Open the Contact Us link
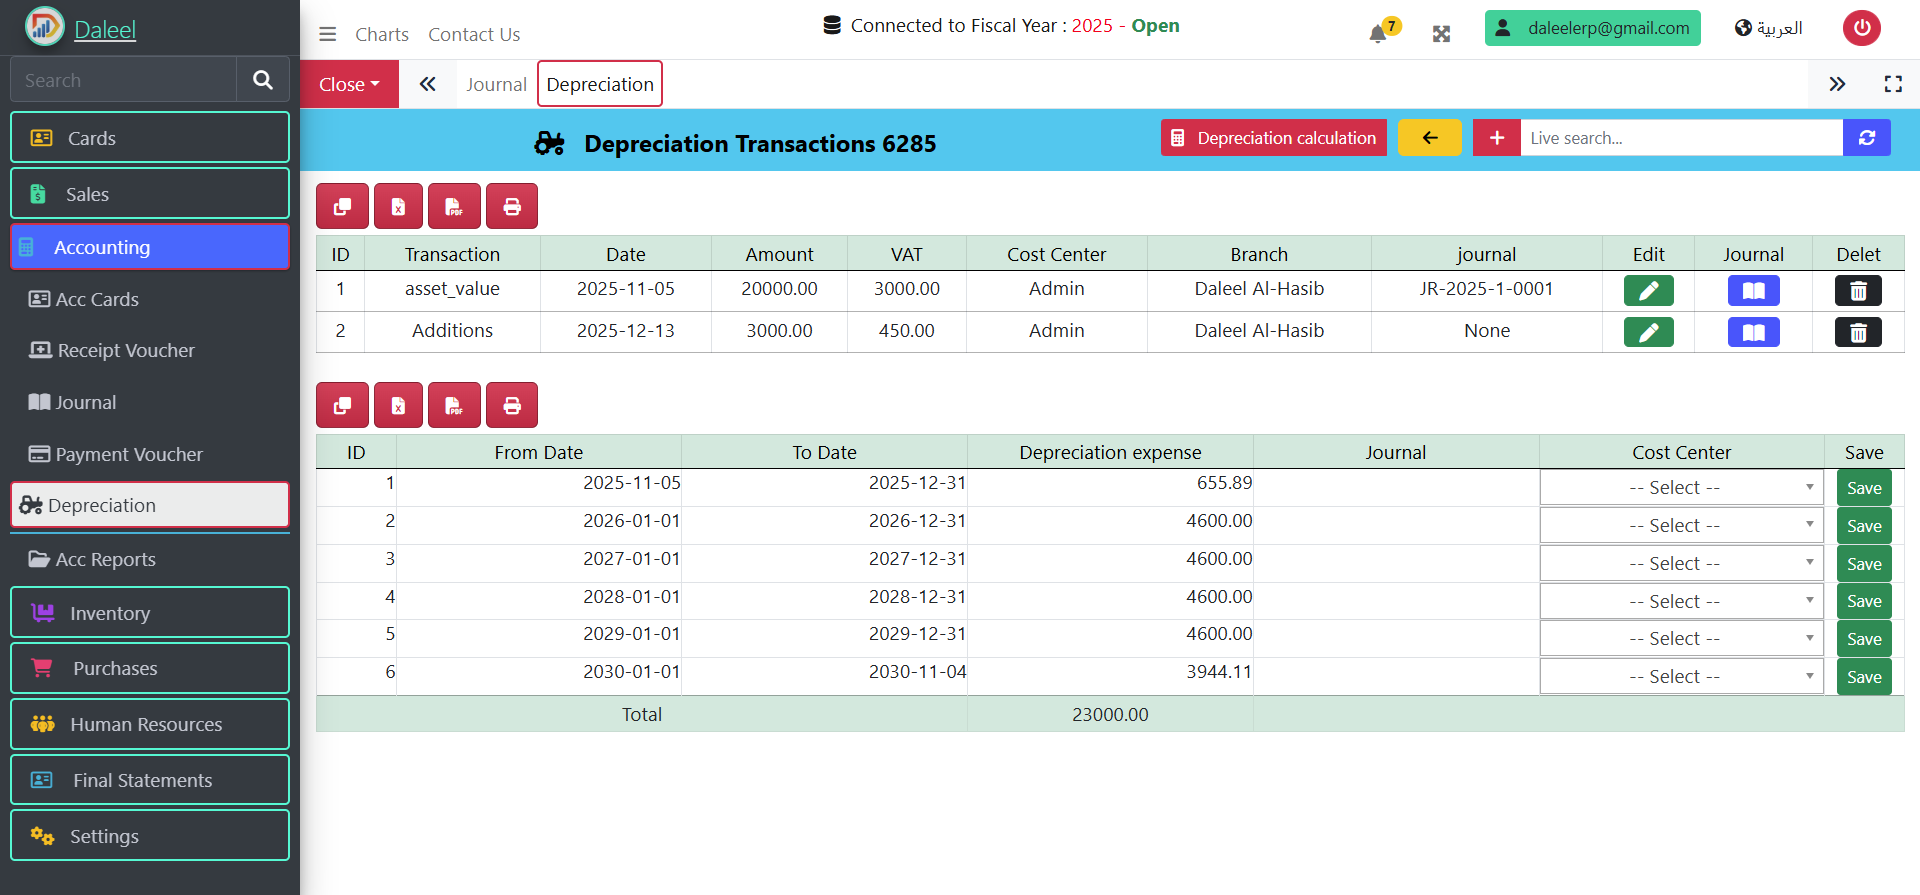Image resolution: width=1920 pixels, height=895 pixels. pyautogui.click(x=474, y=34)
